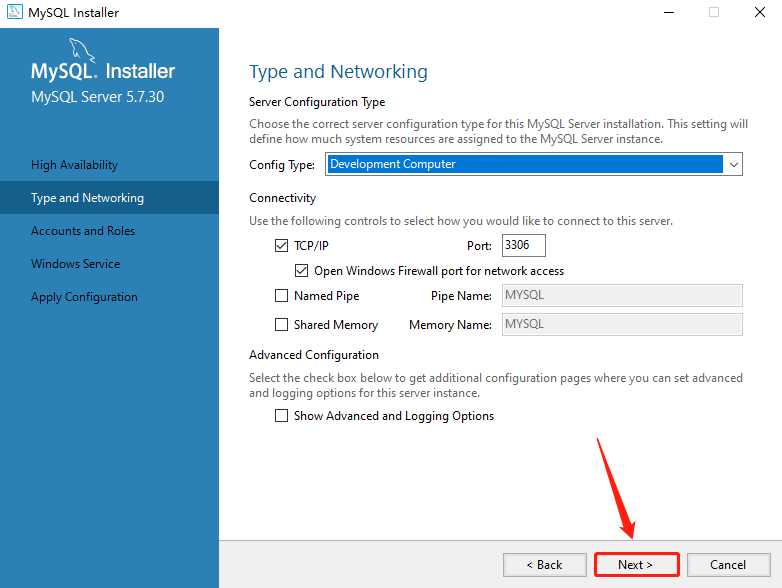This screenshot has height=588, width=782.
Task: Click the MySQL dolphin logo
Action: click(x=81, y=50)
